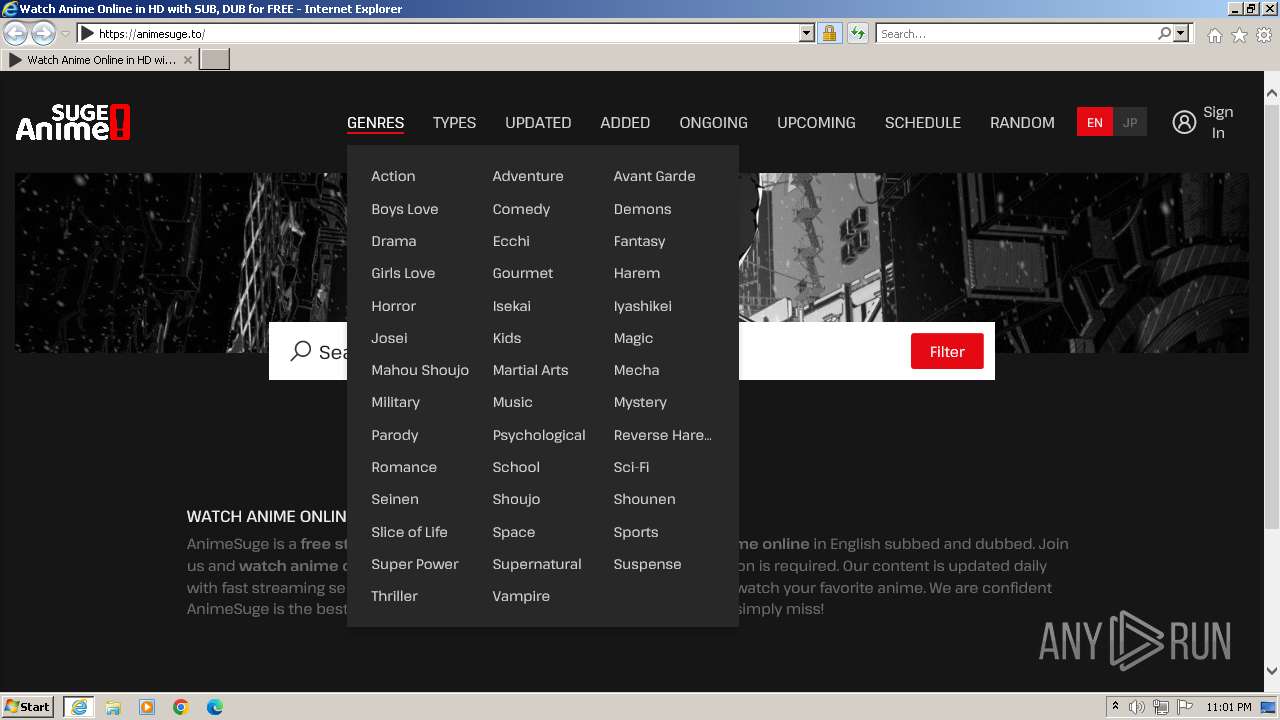Select Adventure genre

coord(528,176)
